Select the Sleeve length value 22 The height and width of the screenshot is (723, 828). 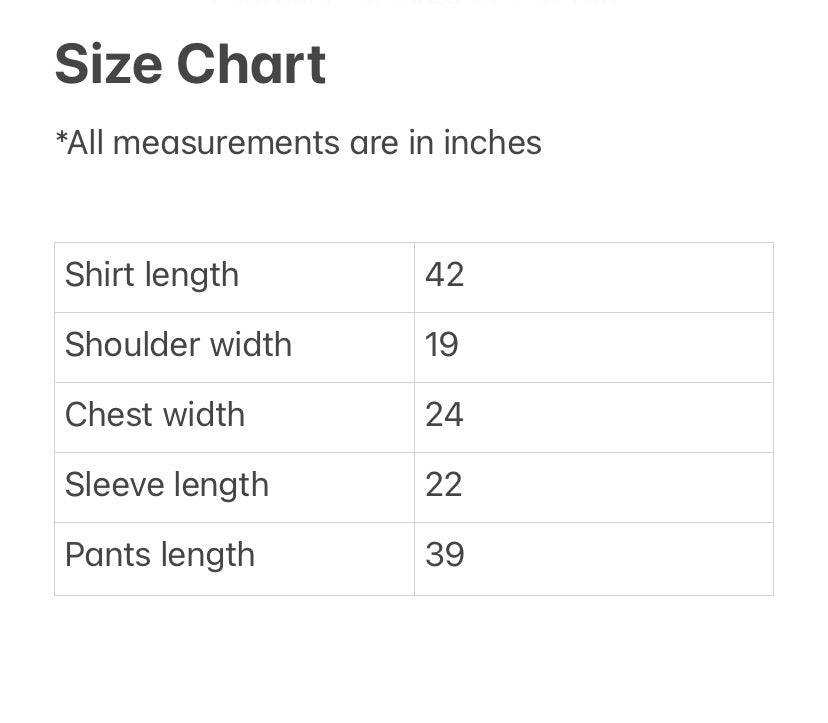pyautogui.click(x=444, y=485)
